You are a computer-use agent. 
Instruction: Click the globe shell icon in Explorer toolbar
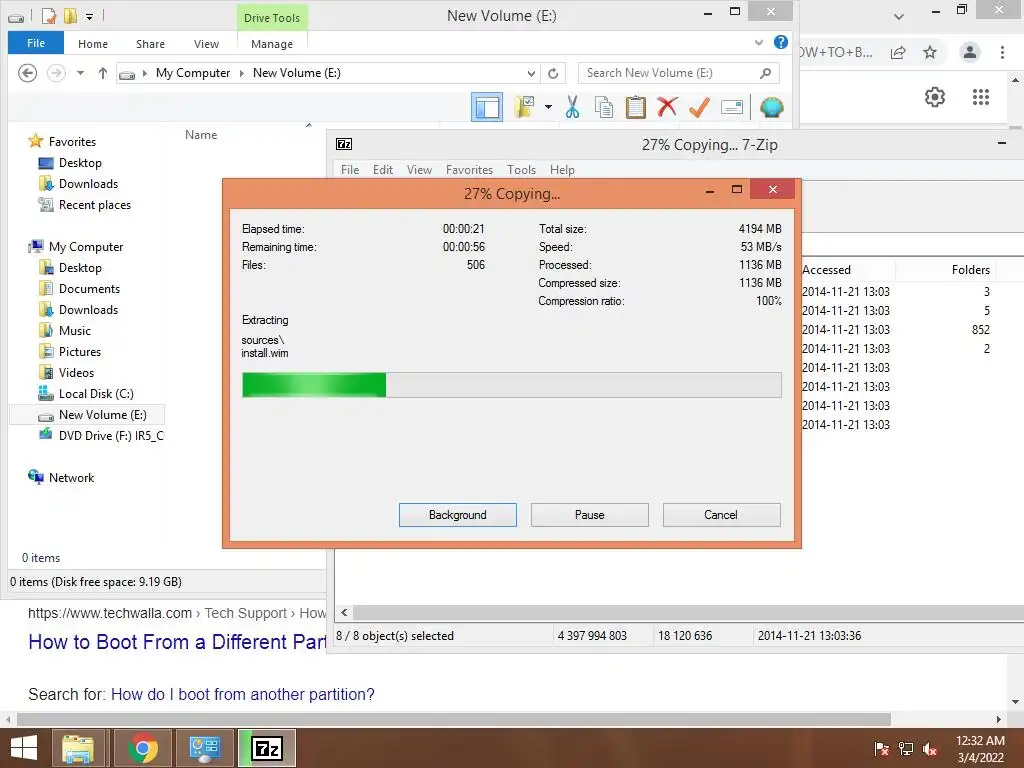point(771,107)
